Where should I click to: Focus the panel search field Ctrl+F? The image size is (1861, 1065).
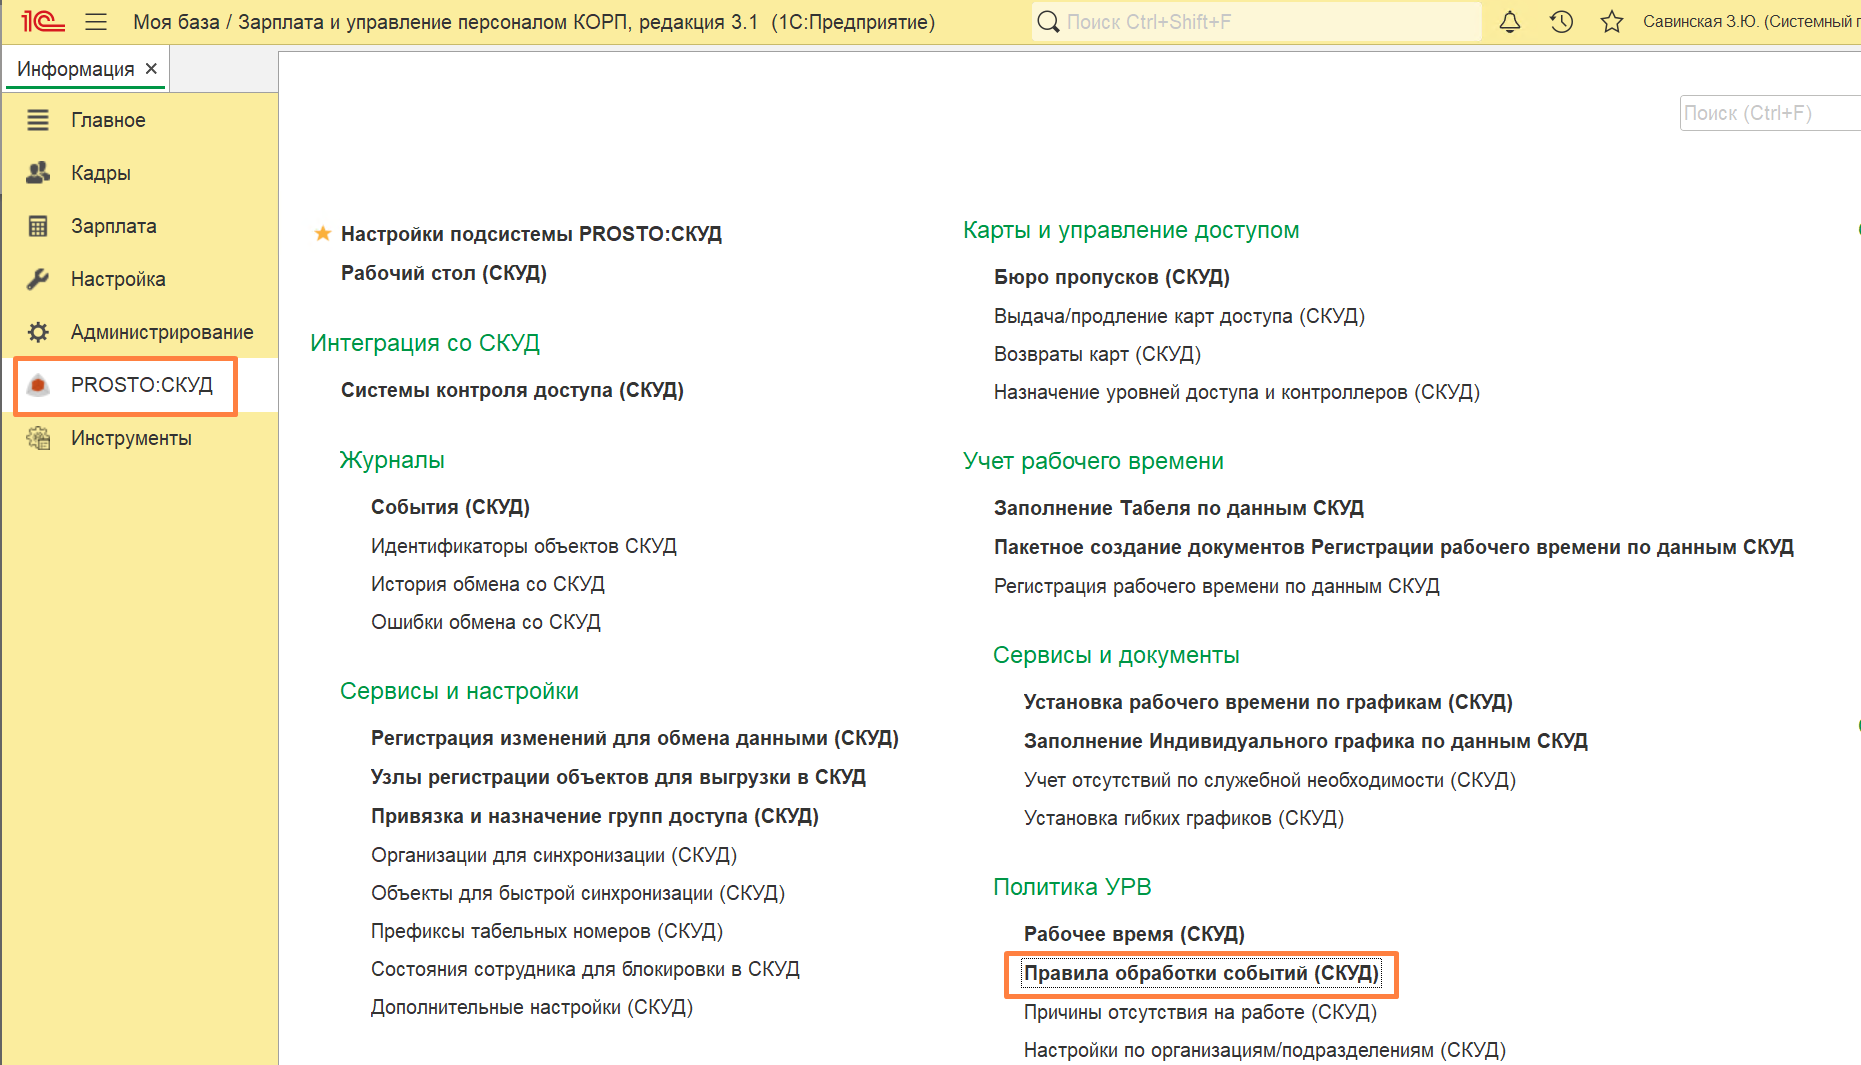pyautogui.click(x=1769, y=113)
